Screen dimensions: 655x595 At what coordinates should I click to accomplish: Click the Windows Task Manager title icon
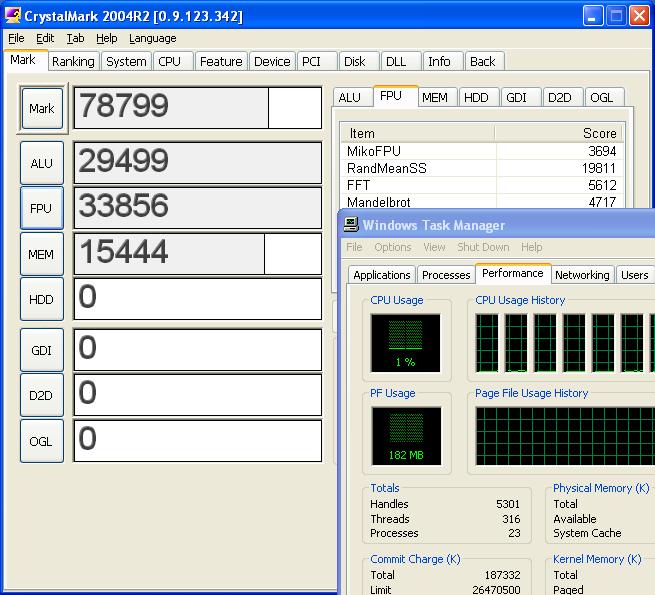pos(350,225)
